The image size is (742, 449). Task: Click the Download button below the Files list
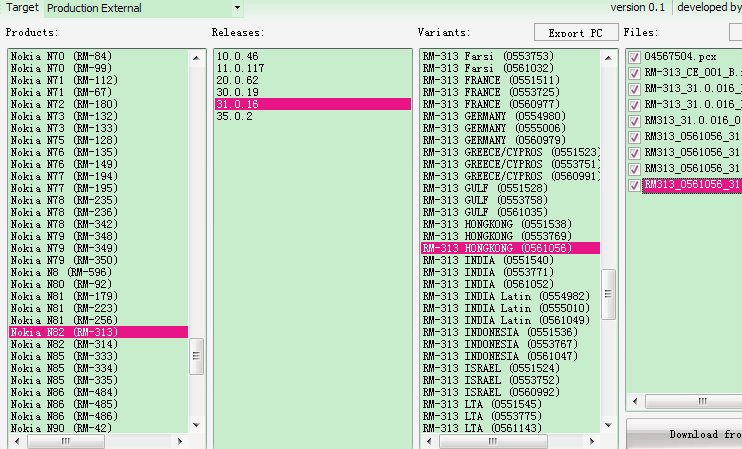684,434
